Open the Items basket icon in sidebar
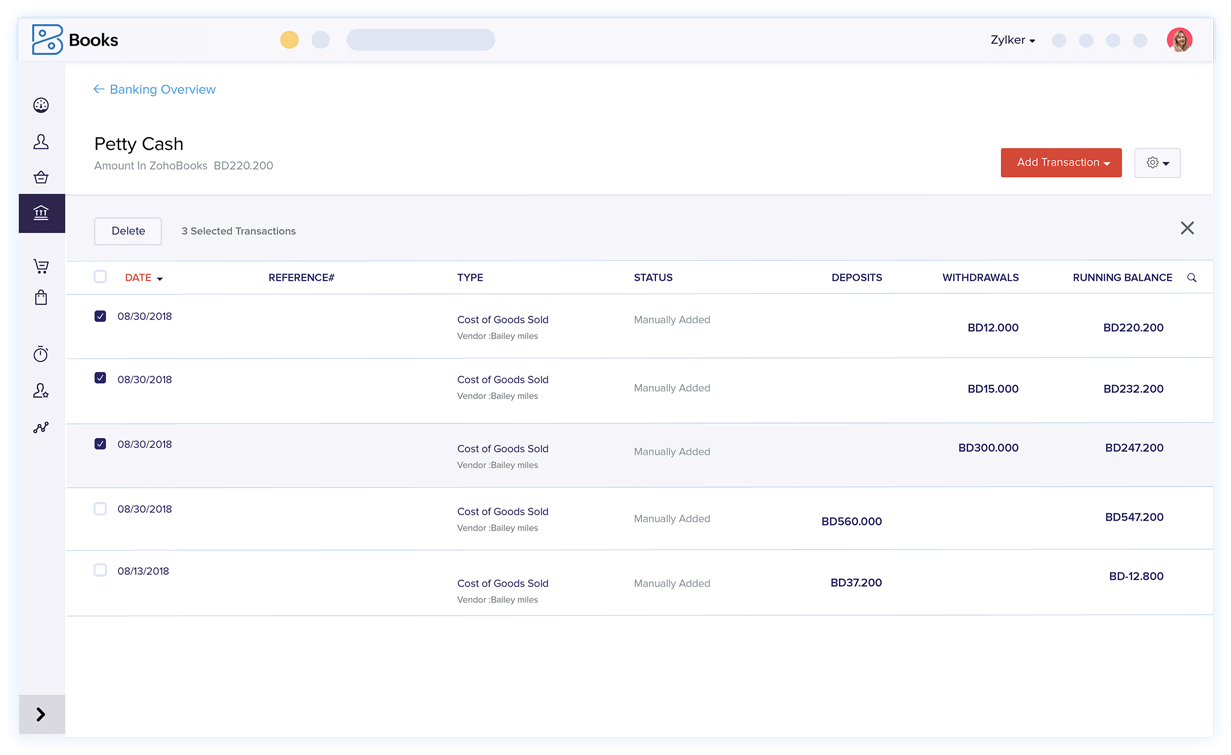Image resolution: width=1231 pixels, height=755 pixels. (41, 178)
